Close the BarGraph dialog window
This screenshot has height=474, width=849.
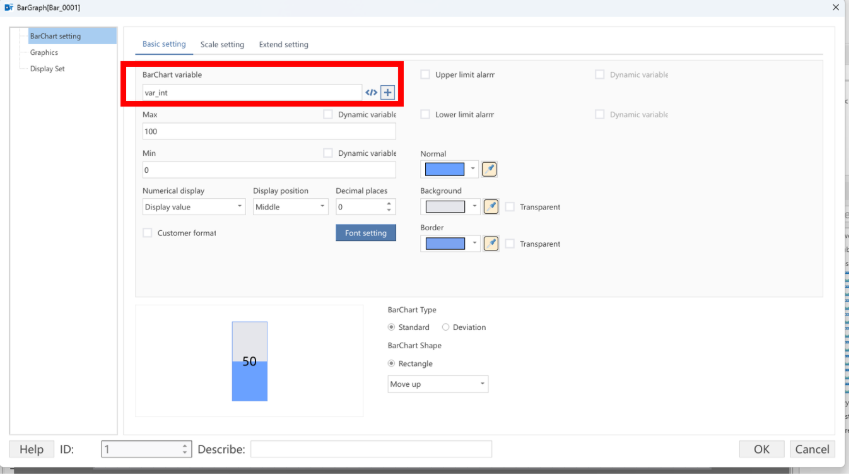click(836, 7)
